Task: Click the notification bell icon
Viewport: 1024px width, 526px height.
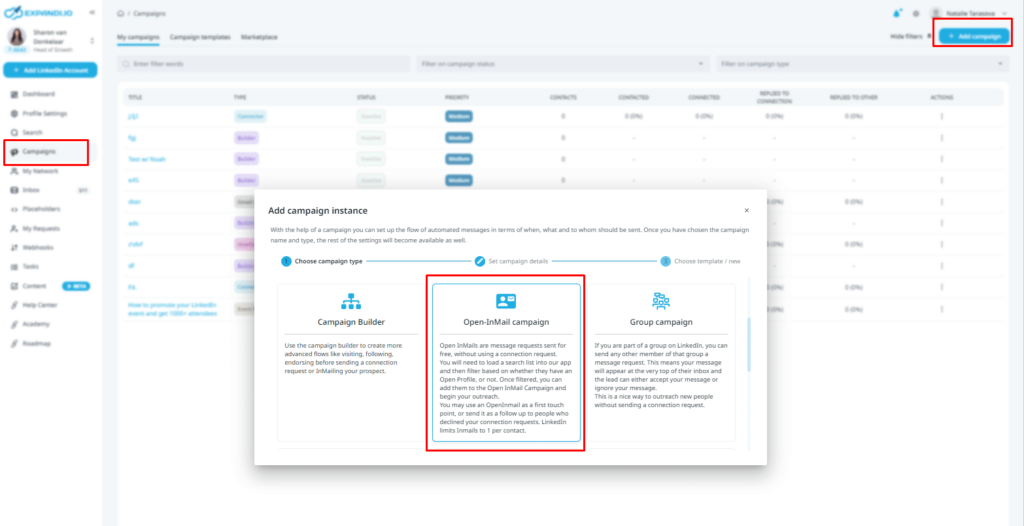Action: coord(898,13)
